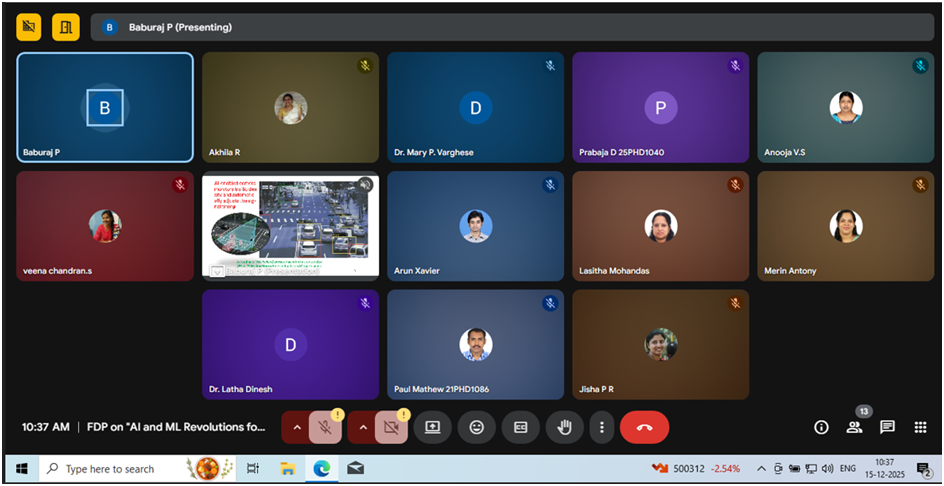Open the share screen (present now) option
This screenshot has width=944, height=486.
pos(432,427)
